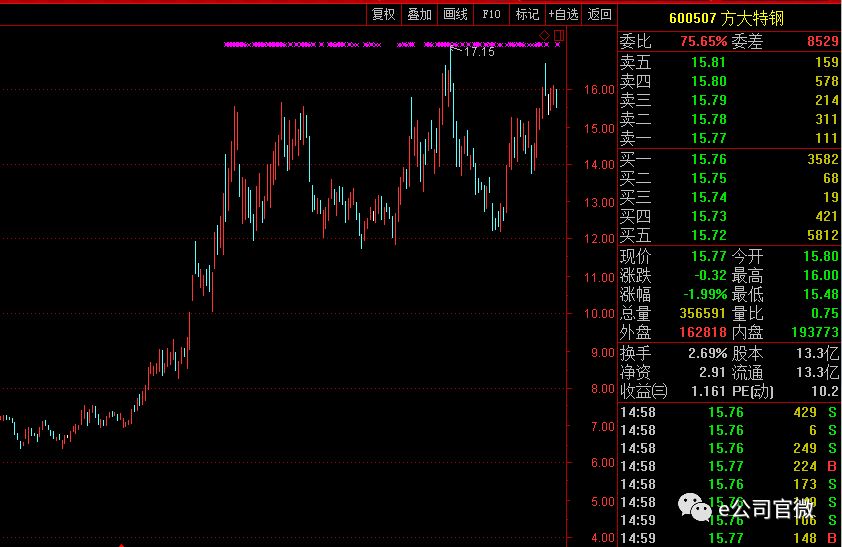
Task: Click the 复权 toolbar button
Action: pos(383,14)
